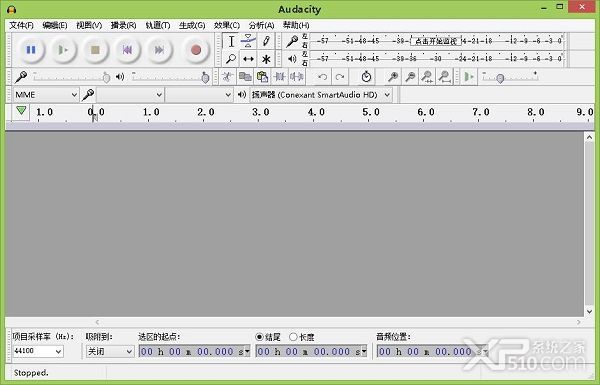Click the Fit Selection zoom icon
The height and width of the screenshot is (385, 600).
pyautogui.click(x=427, y=77)
